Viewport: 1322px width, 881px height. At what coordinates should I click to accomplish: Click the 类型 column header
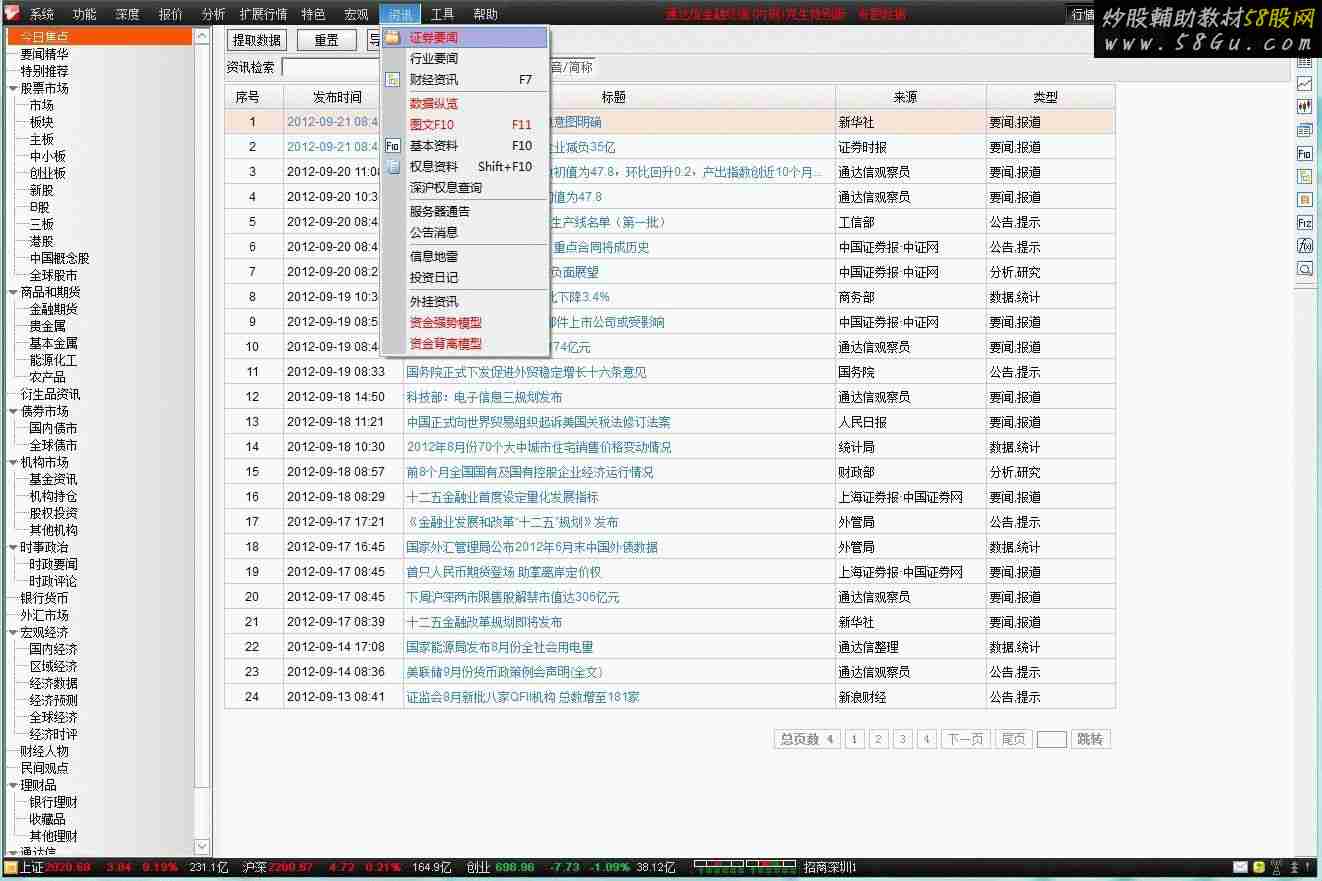click(x=1051, y=97)
